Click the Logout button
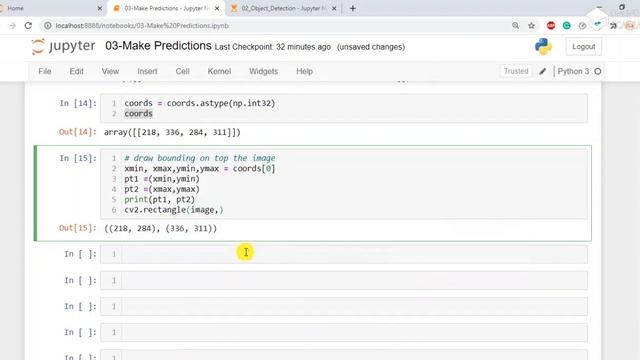Image resolution: width=640 pixels, height=360 pixels. coord(583,47)
